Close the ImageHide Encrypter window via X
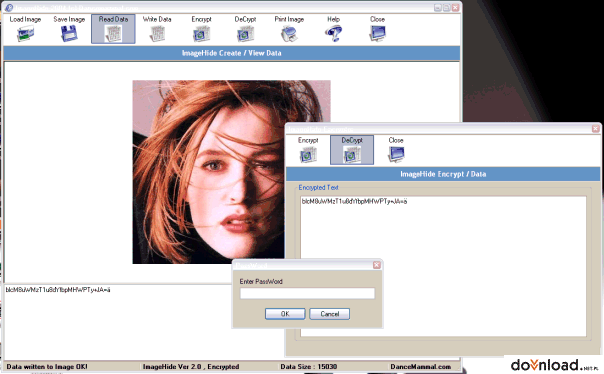Viewport: 604px width, 374px height. 596,129
